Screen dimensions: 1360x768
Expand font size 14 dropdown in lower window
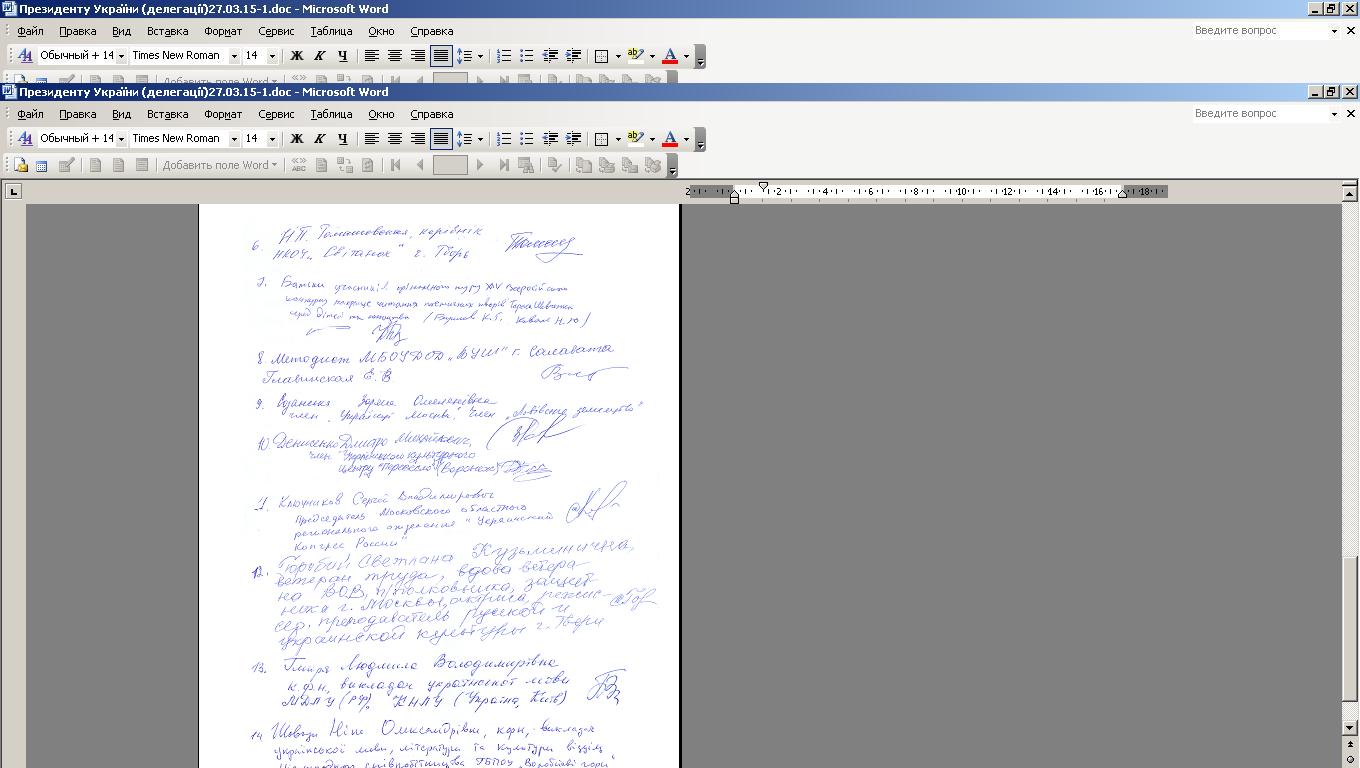[x=271, y=139]
